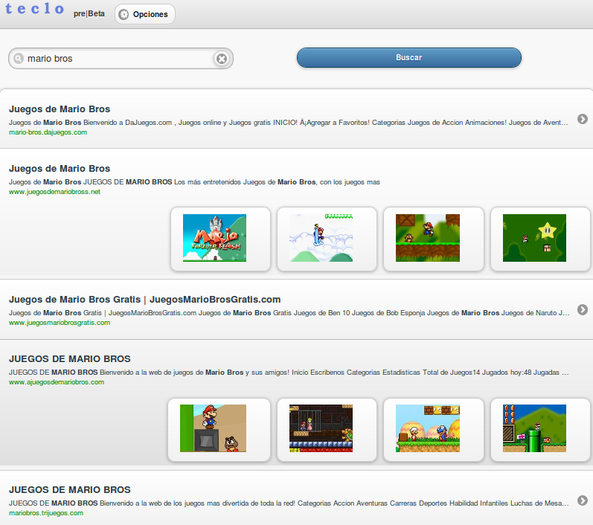Viewport: 593px width, 525px height.
Task: Click snippet 'Los más entretenidos Juegos de Mario Bros'
Action: pos(194,182)
